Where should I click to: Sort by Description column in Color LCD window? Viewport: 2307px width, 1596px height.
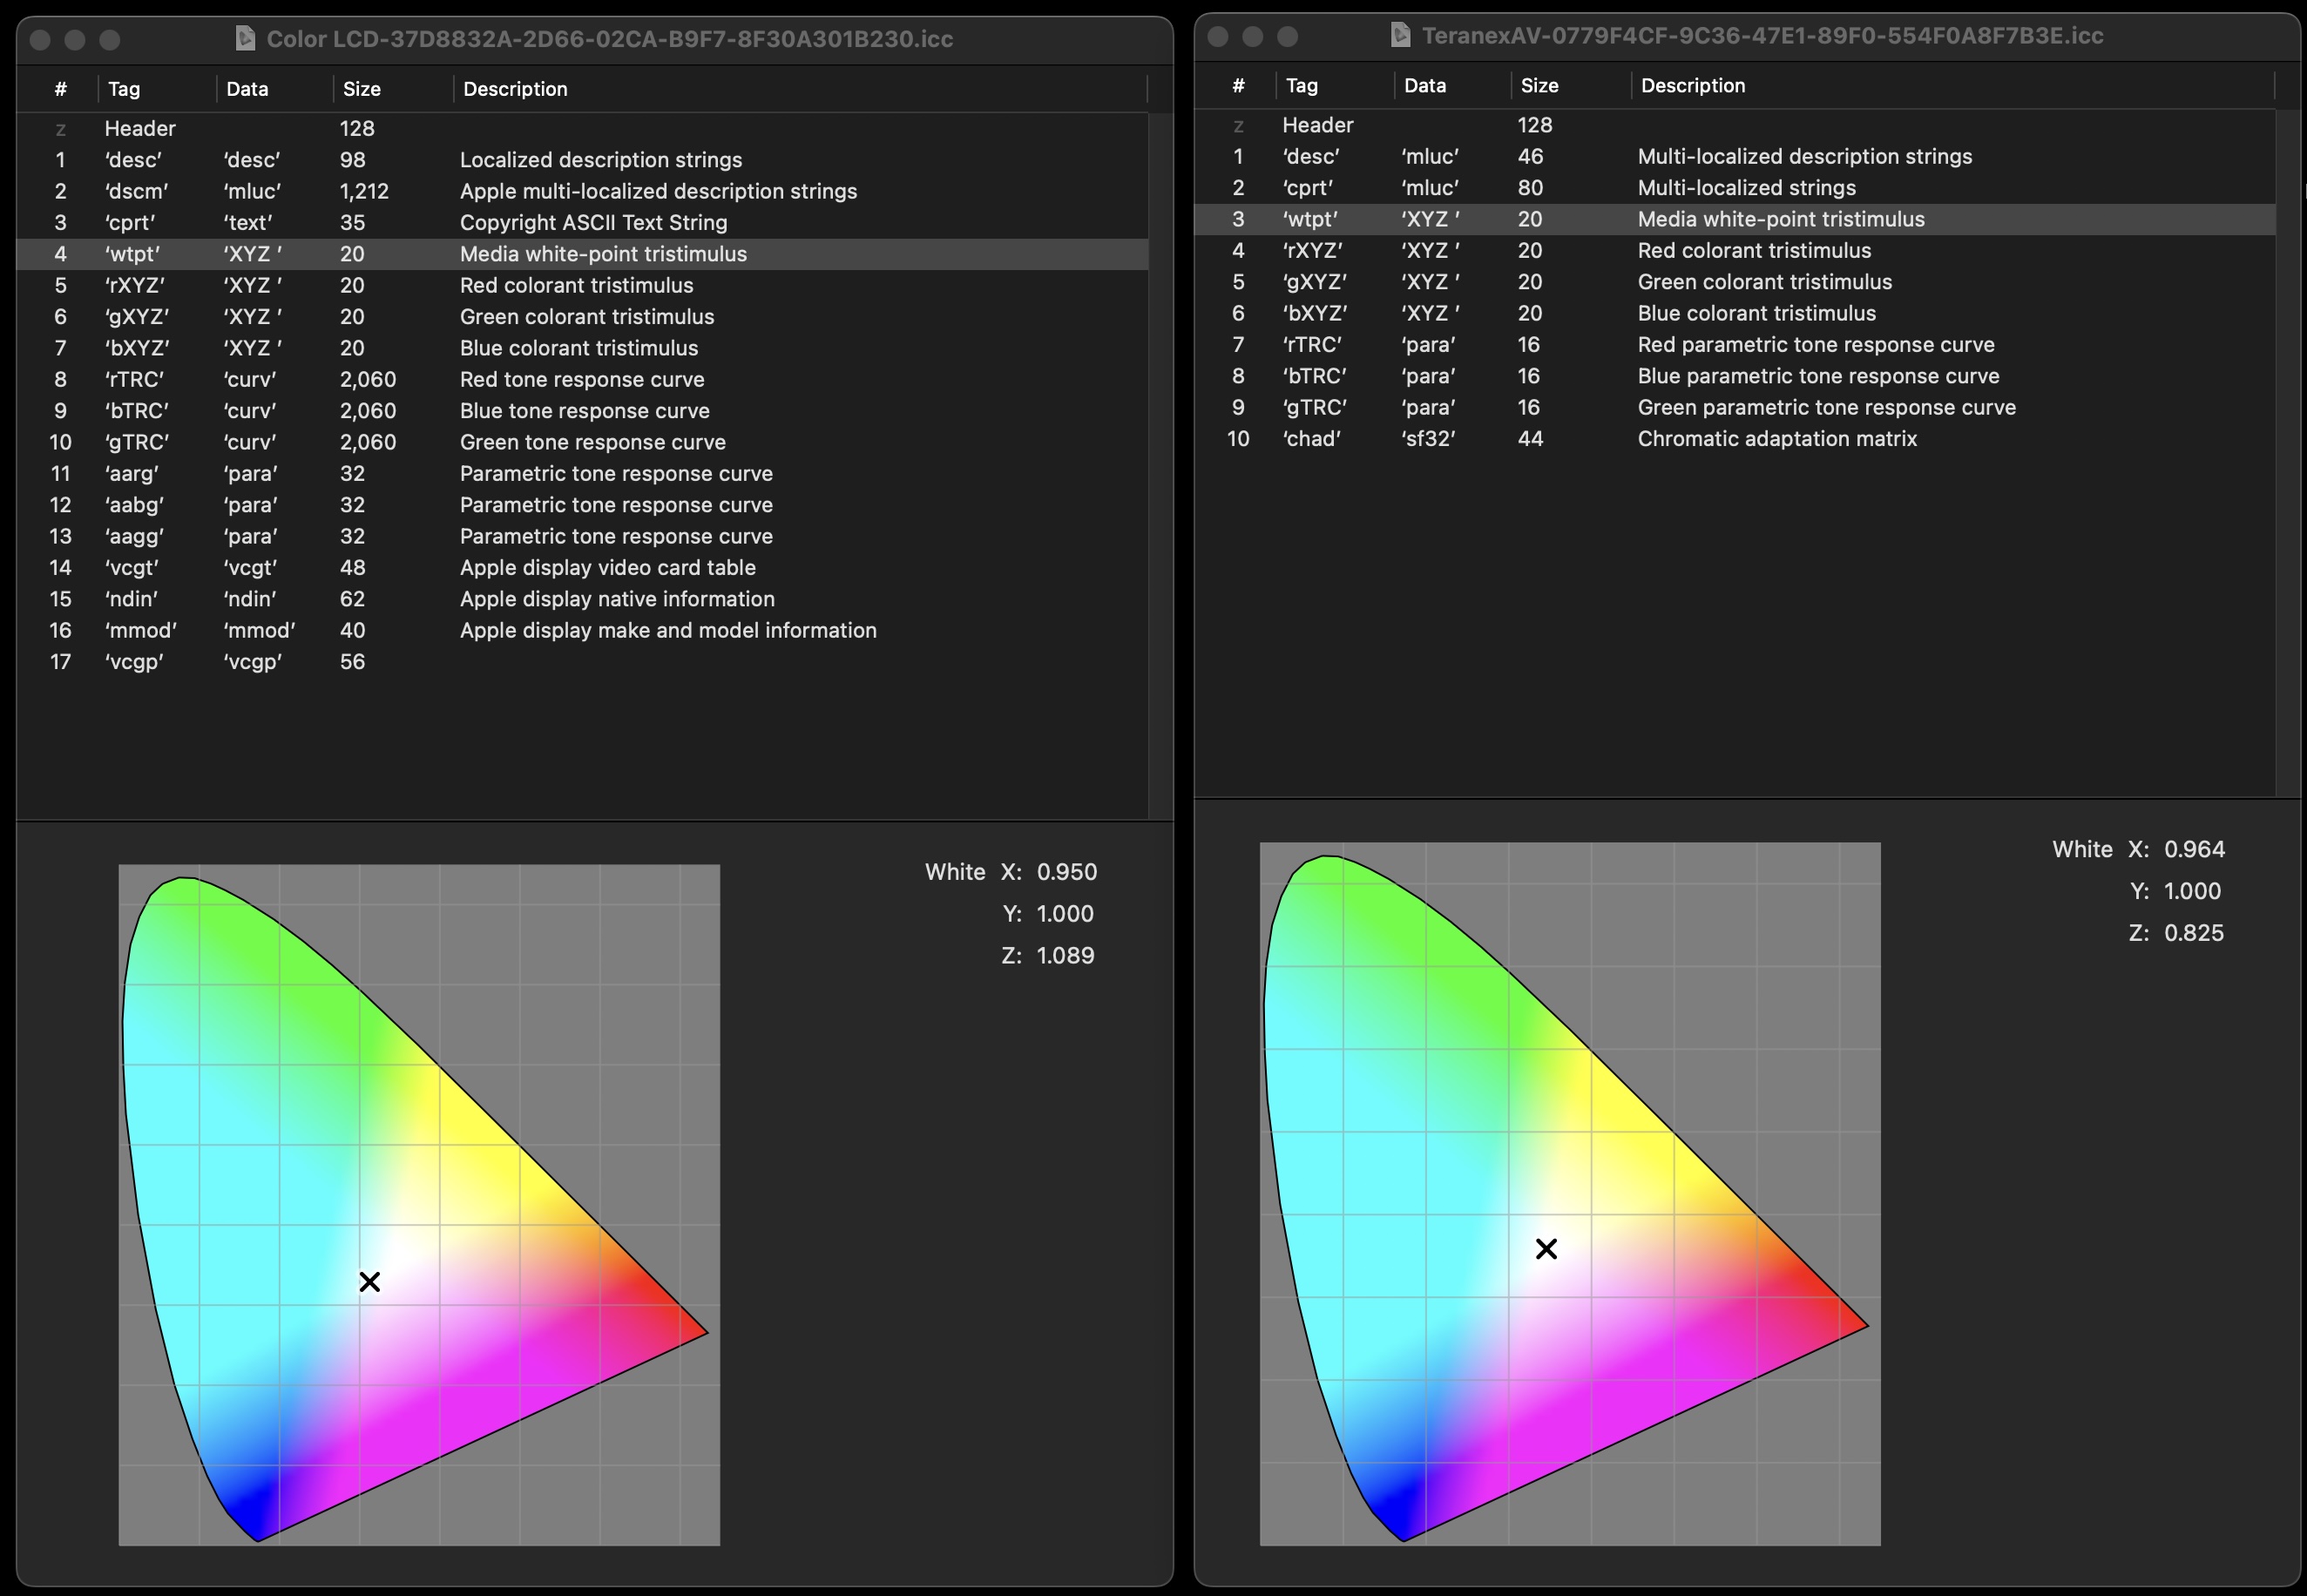(800, 89)
